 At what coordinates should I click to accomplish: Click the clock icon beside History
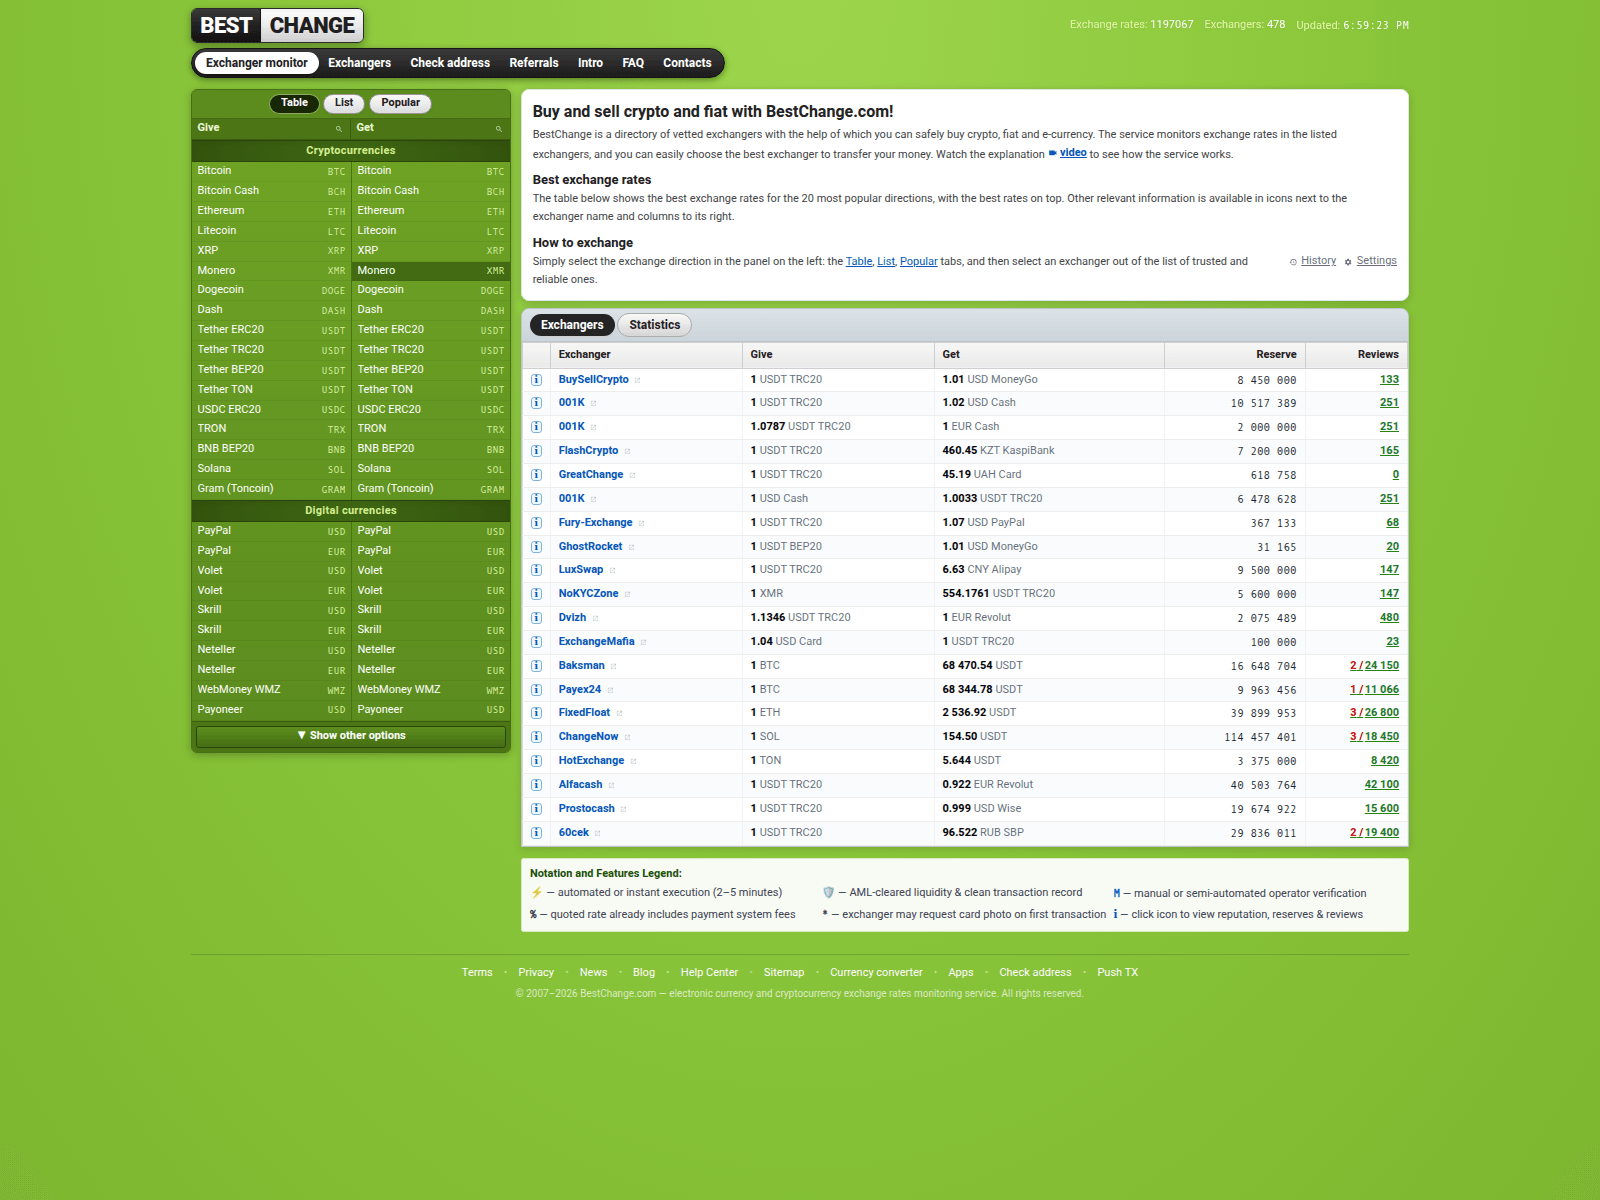coord(1293,262)
